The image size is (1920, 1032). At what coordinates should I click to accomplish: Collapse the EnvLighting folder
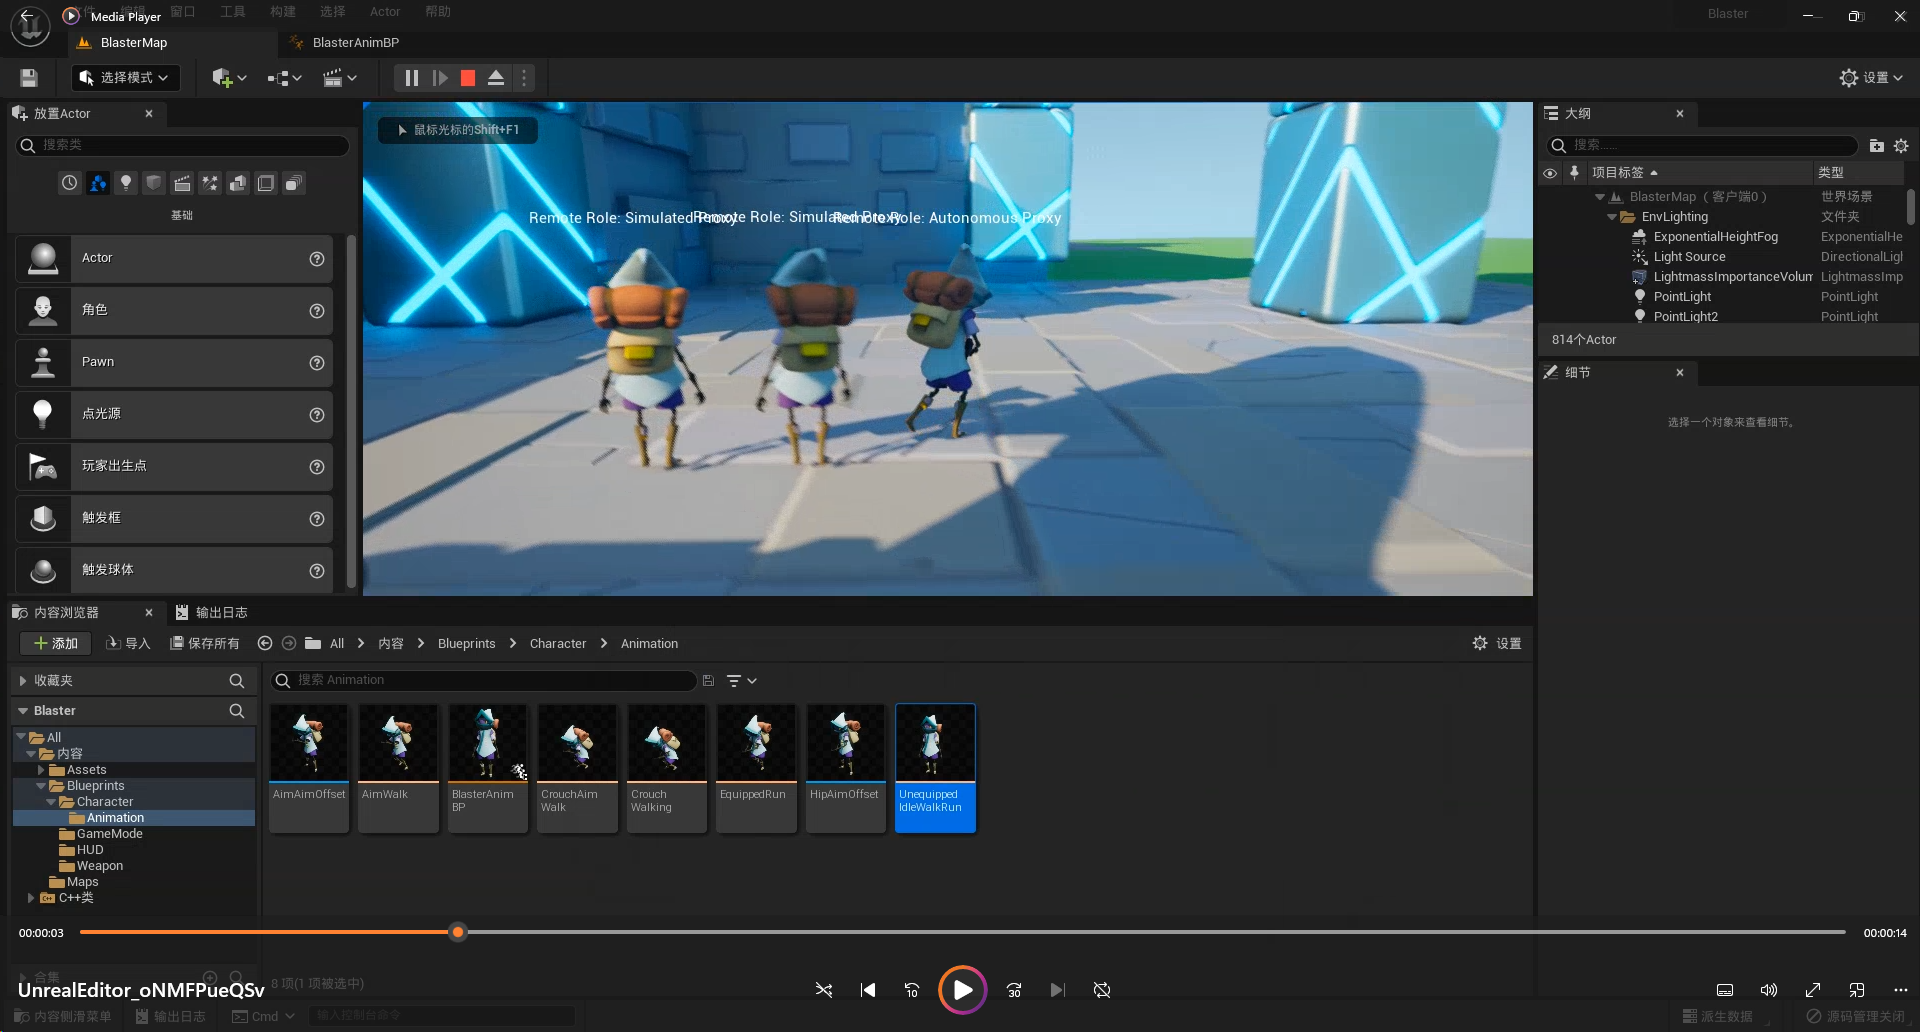point(1612,217)
